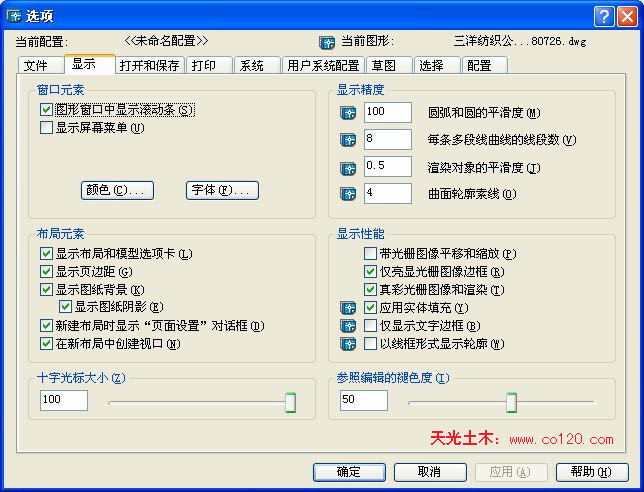Uncheck 显示页边距 option
Image resolution: width=644 pixels, height=492 pixels.
(x=46, y=271)
